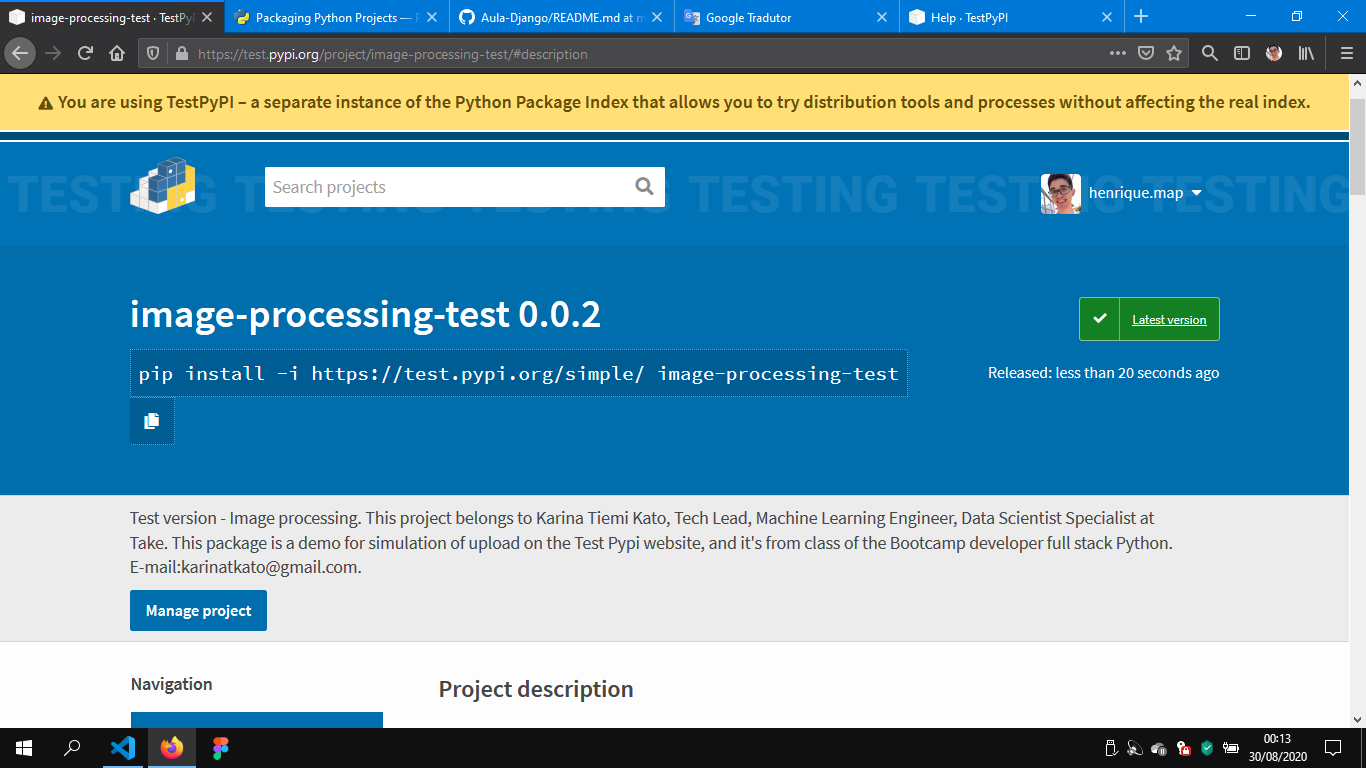Open the Windows notification center
The height and width of the screenshot is (768, 1366).
coord(1333,748)
